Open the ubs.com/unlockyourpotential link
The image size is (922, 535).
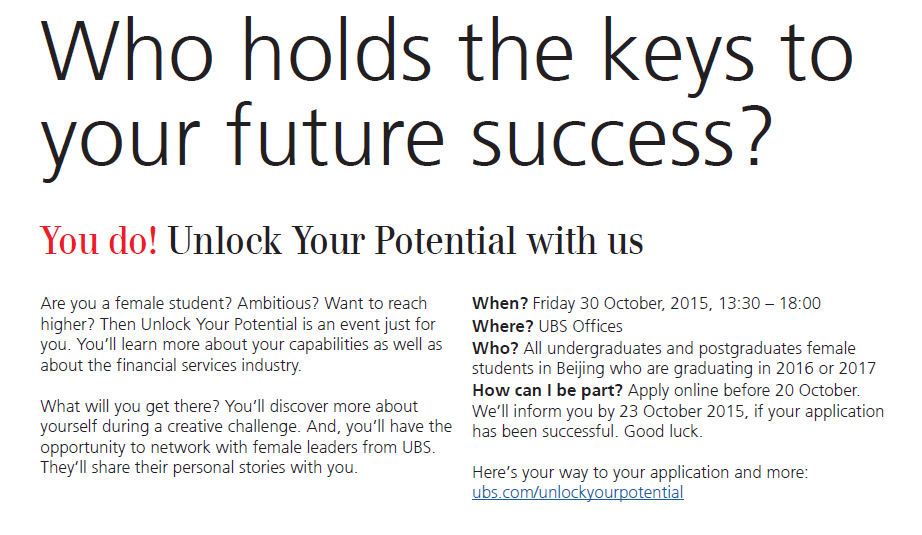[x=577, y=492]
